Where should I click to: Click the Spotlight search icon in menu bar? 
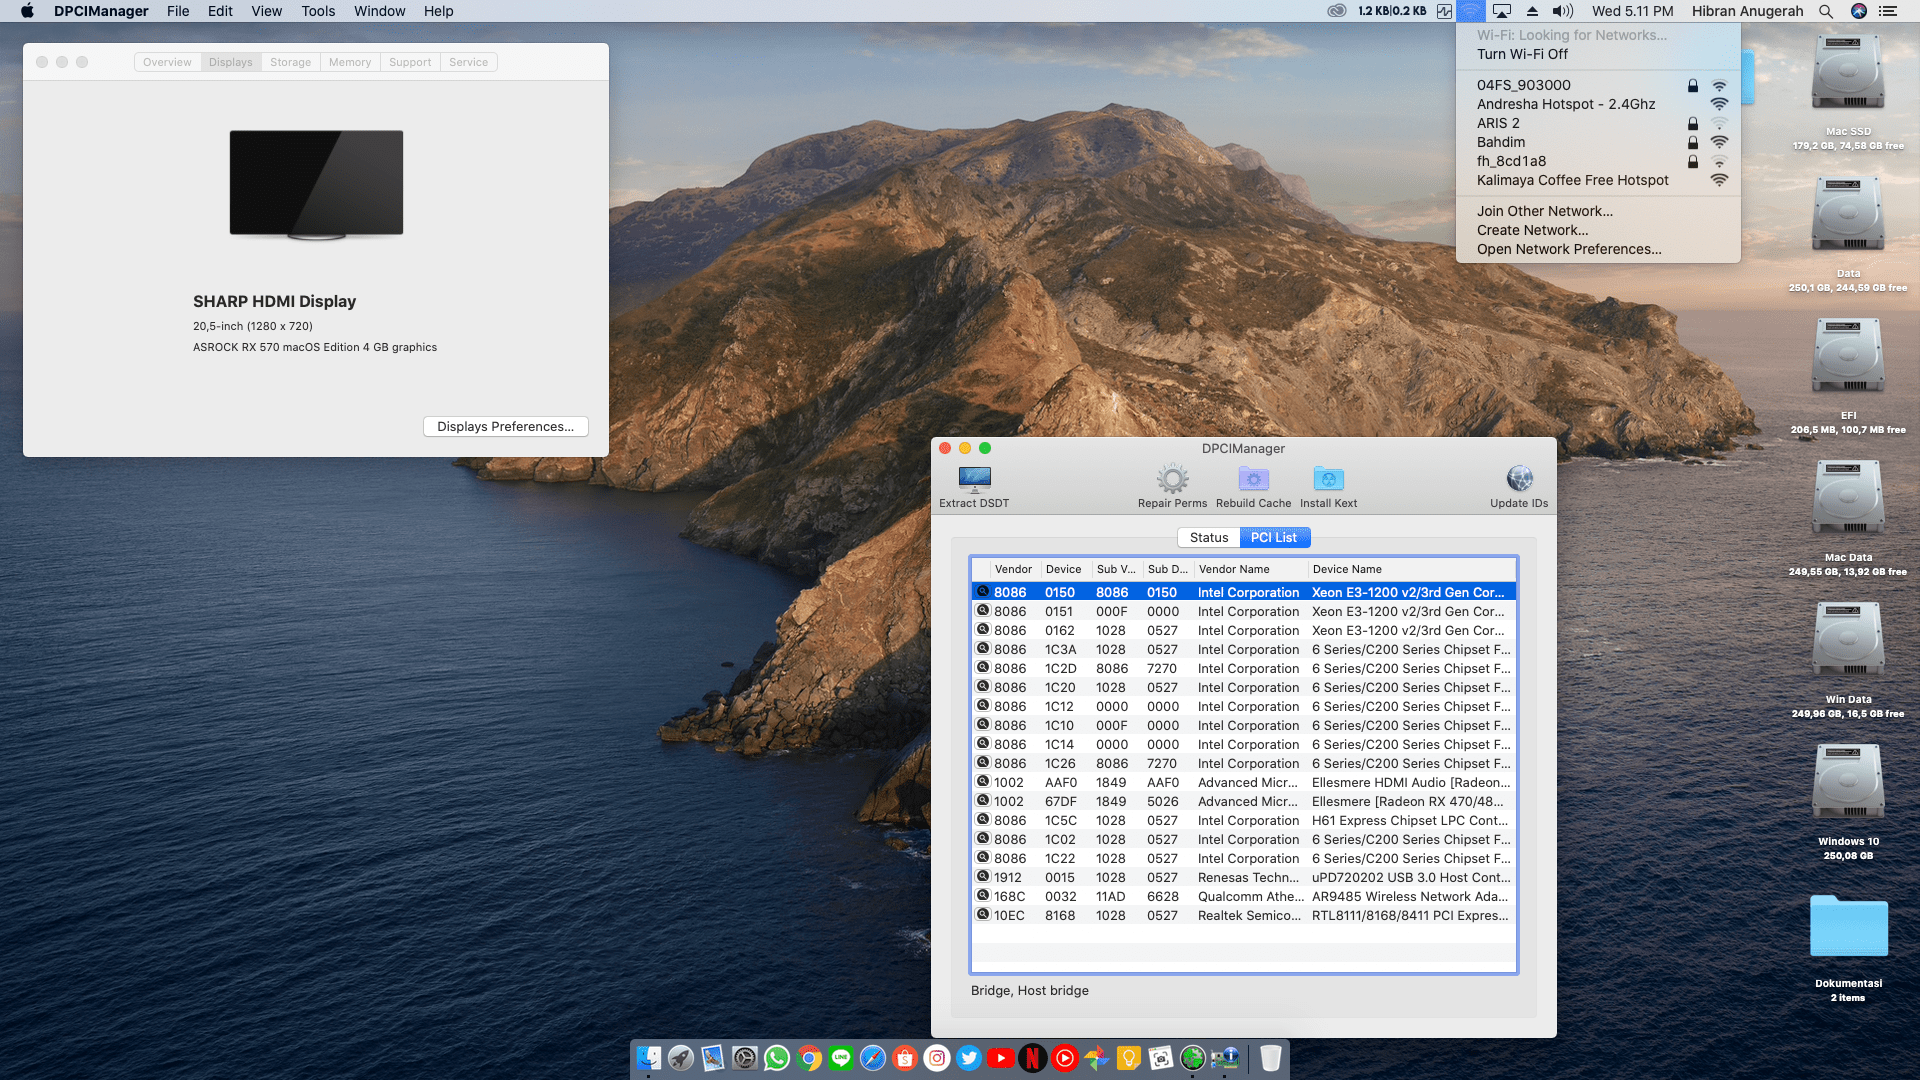coord(1826,11)
